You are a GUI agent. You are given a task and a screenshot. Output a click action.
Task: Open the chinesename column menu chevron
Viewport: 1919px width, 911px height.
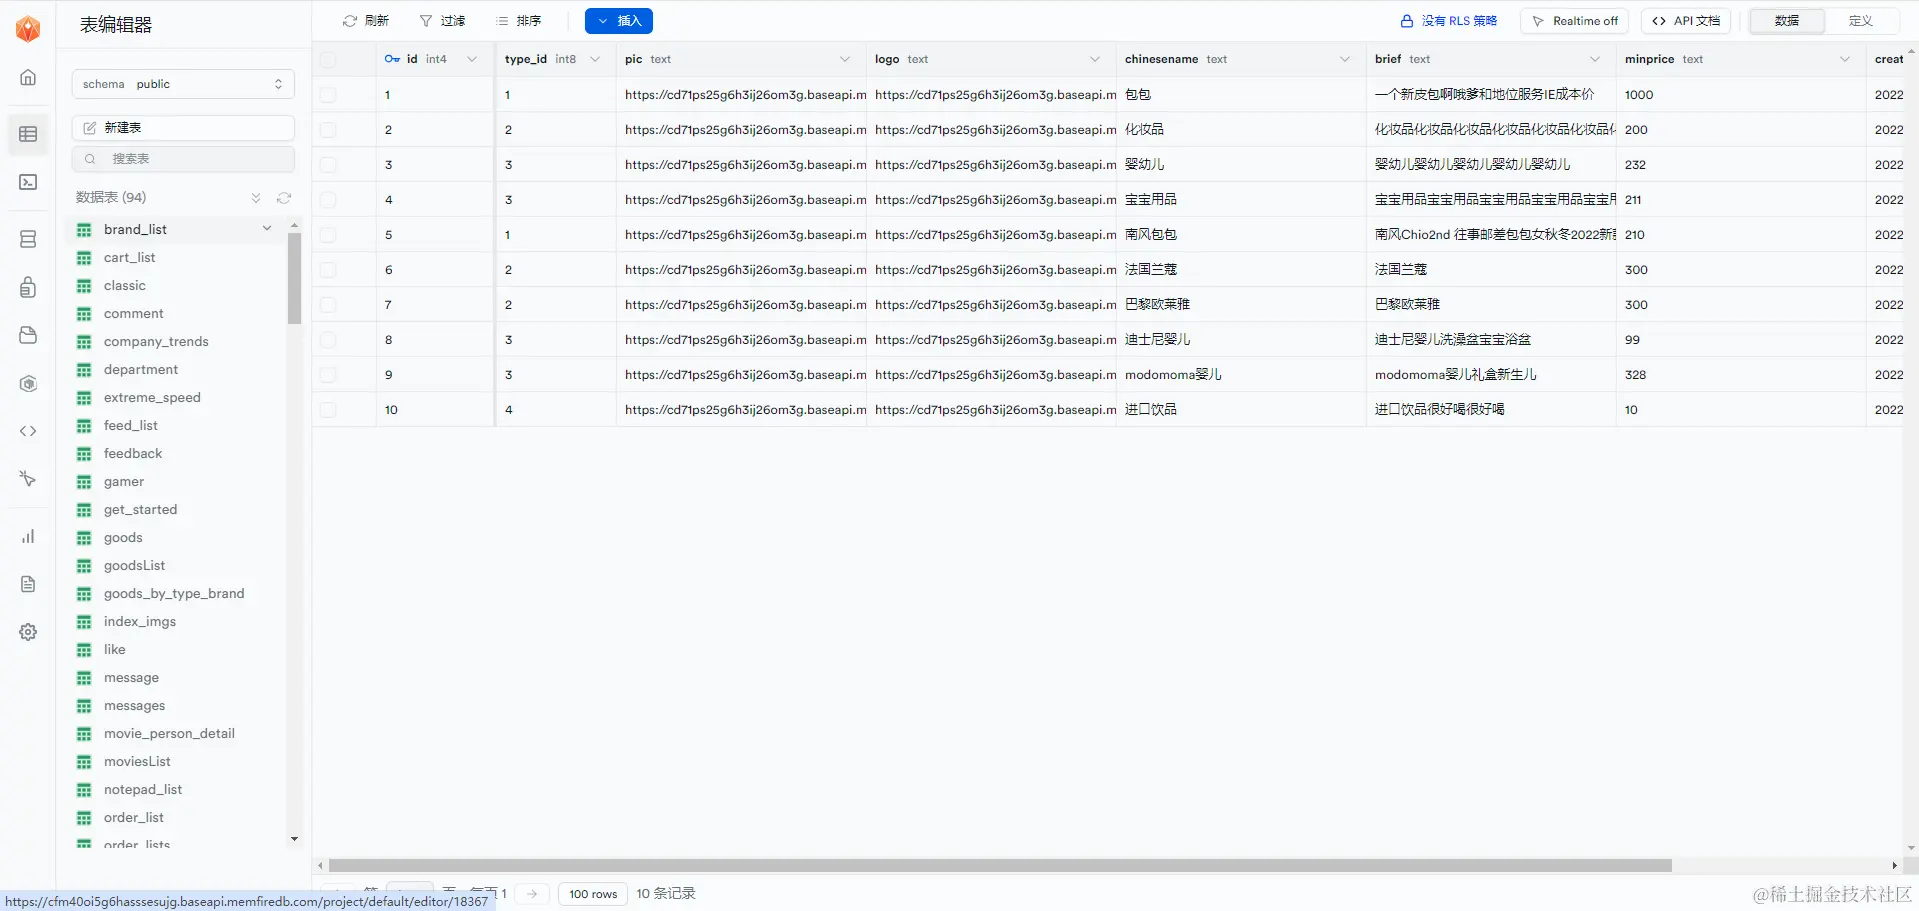pos(1345,59)
